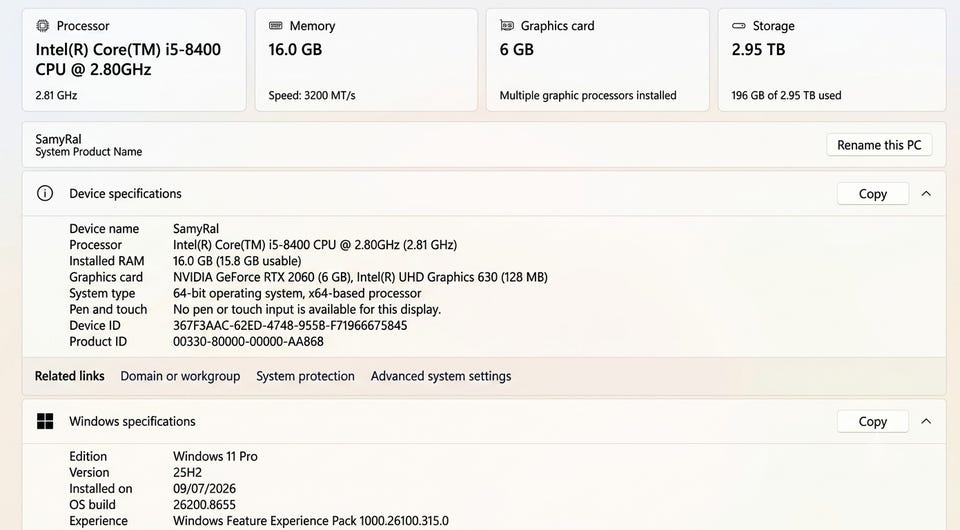
Task: Copy the Windows specifications
Action: 872,422
